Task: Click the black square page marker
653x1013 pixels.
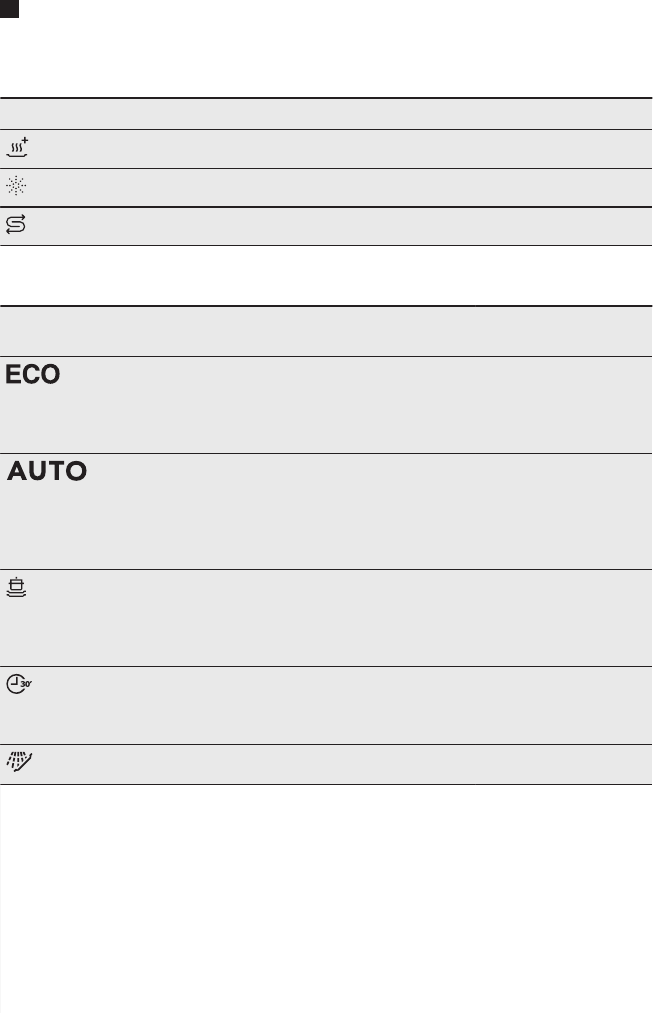Action: 9,8
